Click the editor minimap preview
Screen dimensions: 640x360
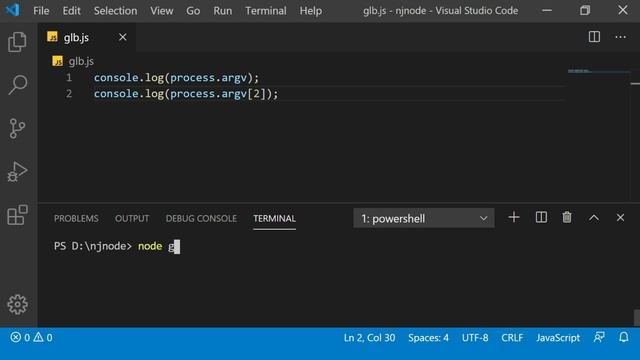pos(598,71)
